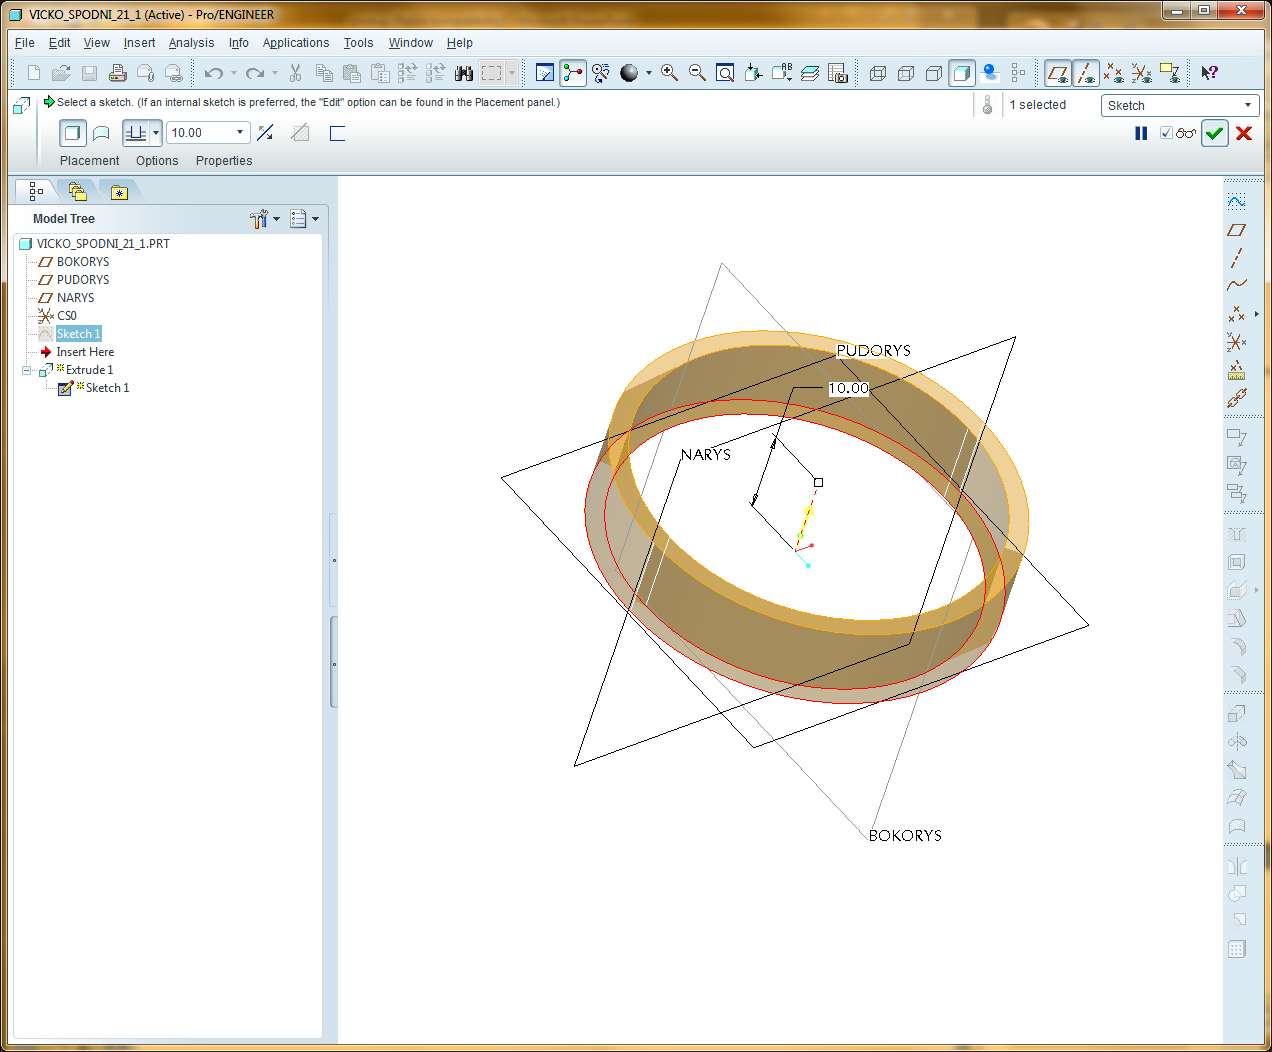Select Extrude as Surface option

point(101,133)
